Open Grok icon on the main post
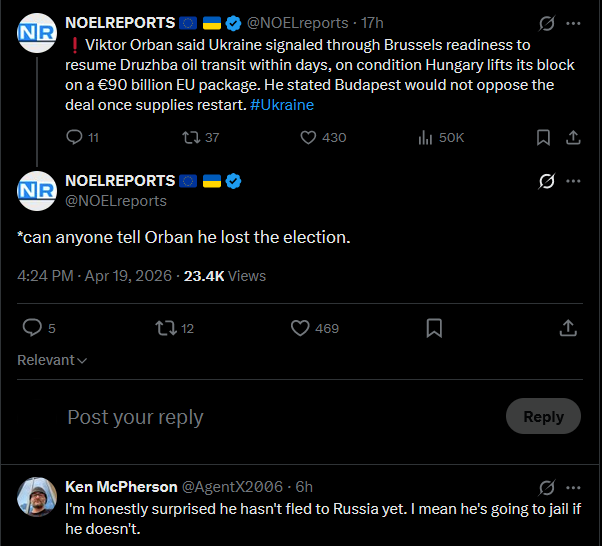 pyautogui.click(x=546, y=181)
